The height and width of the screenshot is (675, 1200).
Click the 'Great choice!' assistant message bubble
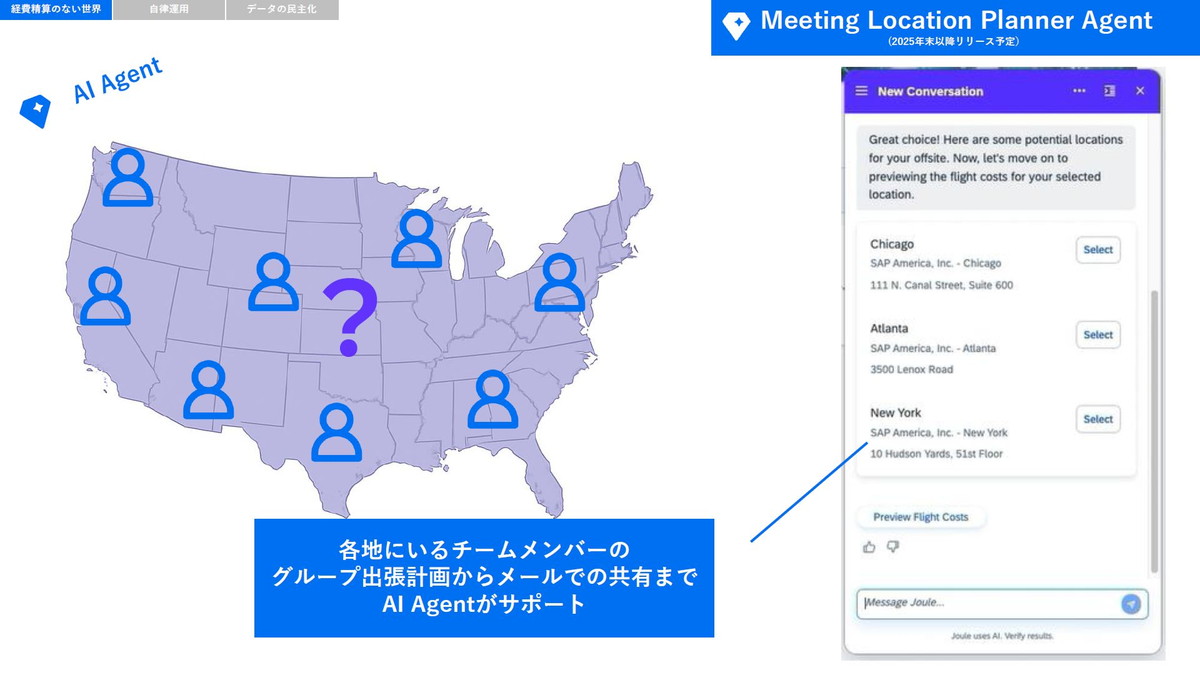coord(996,167)
